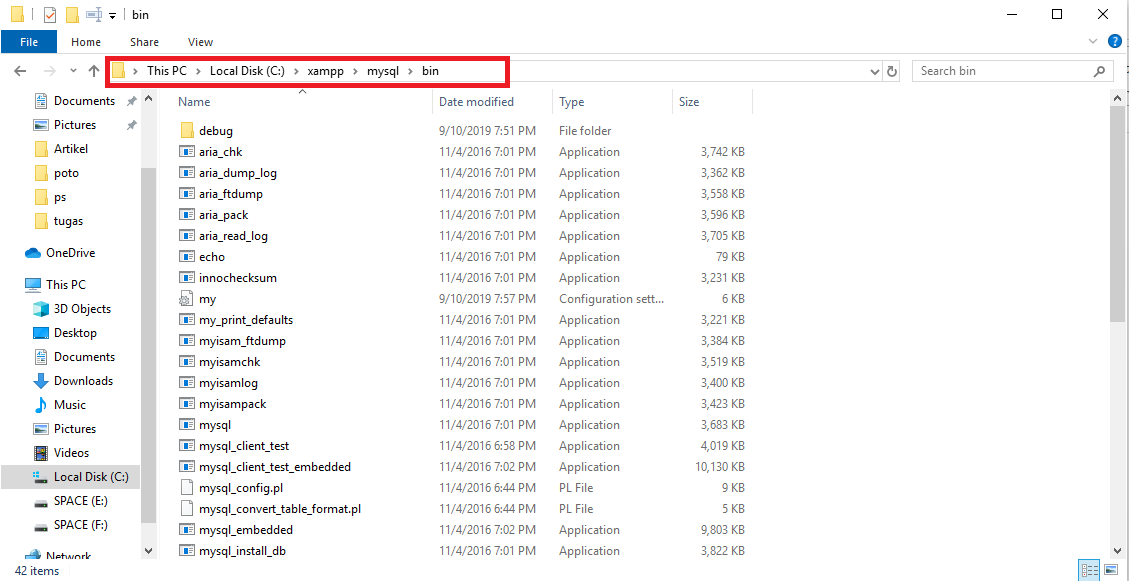Click 'mysql' in the address path
1129x581 pixels.
[x=382, y=71]
